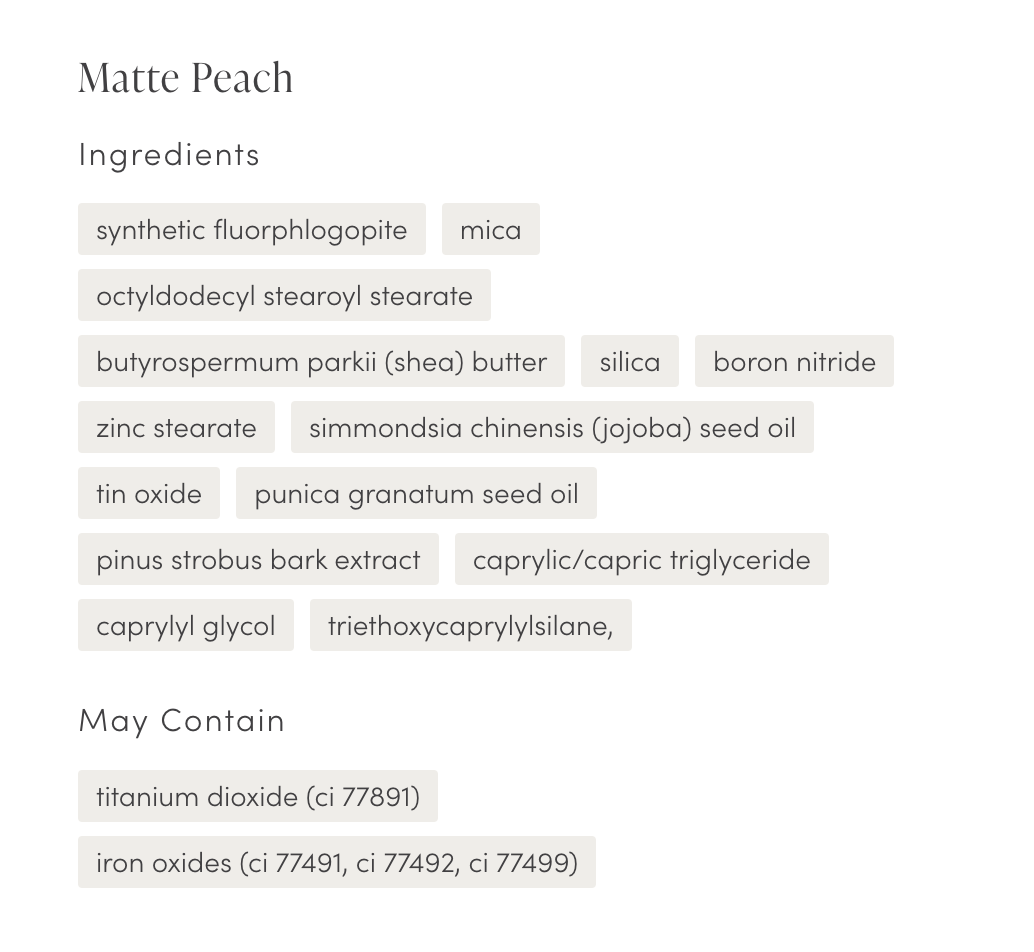The height and width of the screenshot is (952, 1034).
Task: Select the triethoxycaprylylsilane tag
Action: point(470,626)
